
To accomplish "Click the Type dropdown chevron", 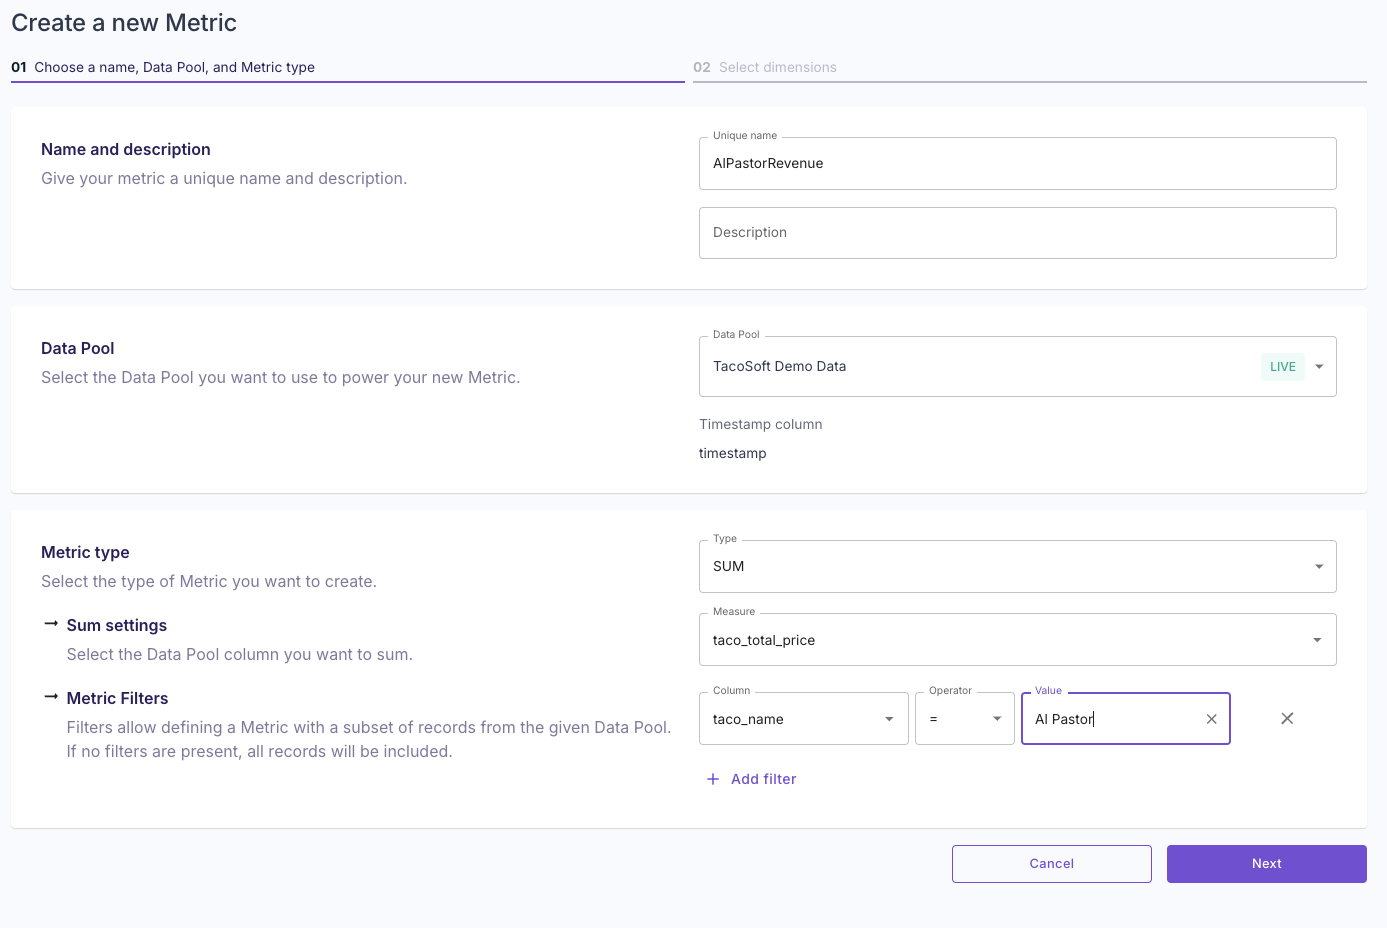I will pyautogui.click(x=1318, y=566).
